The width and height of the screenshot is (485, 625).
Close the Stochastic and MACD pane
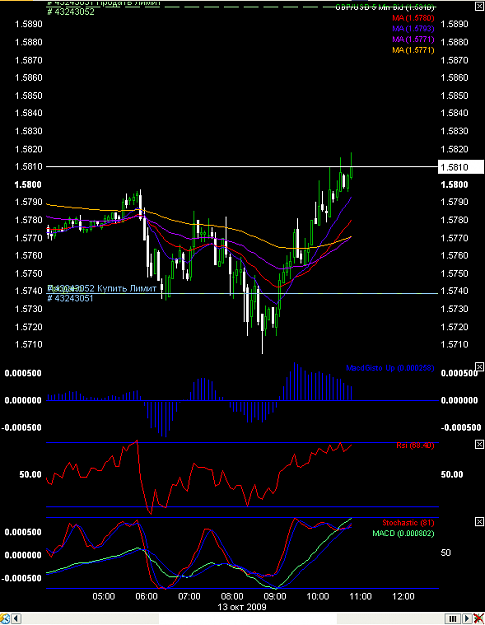[x=479, y=522]
